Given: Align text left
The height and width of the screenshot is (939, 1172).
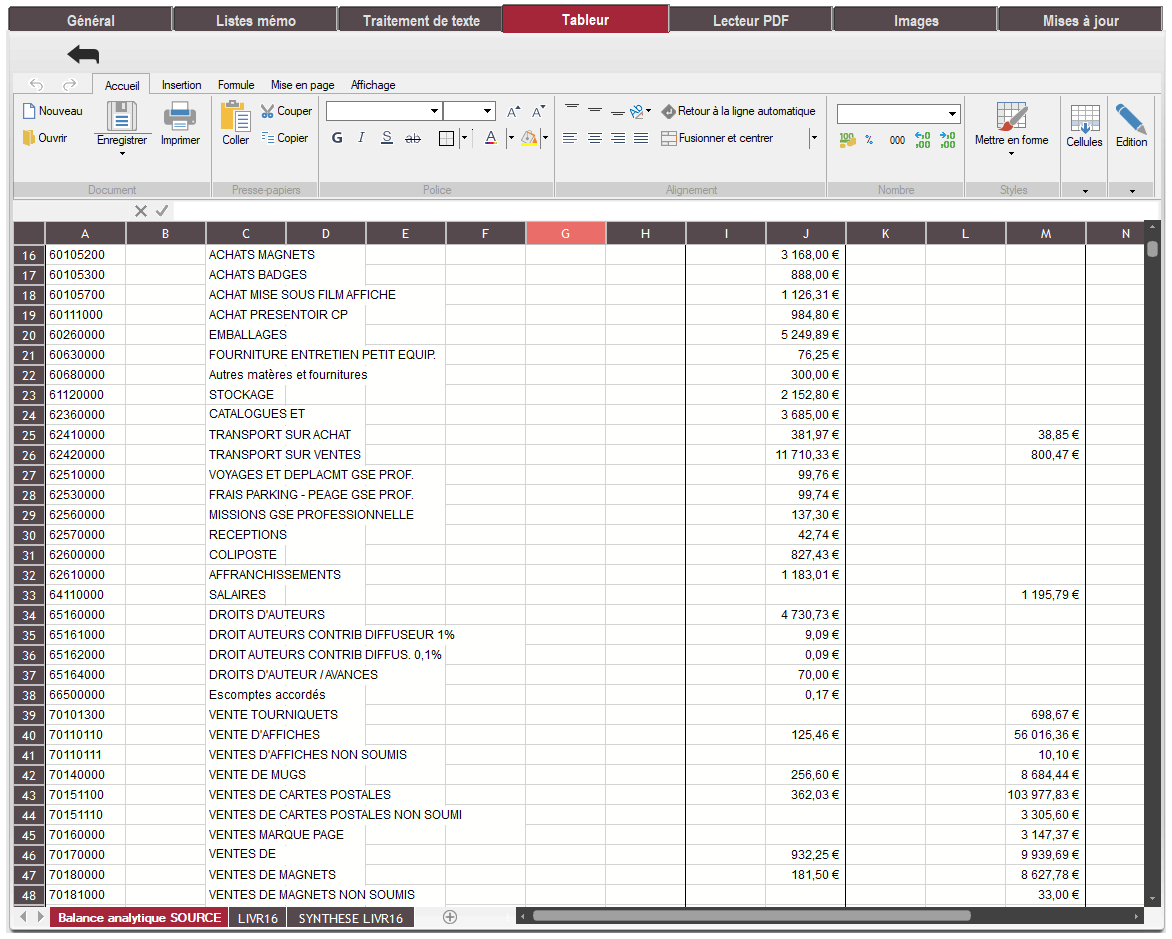Looking at the screenshot, I should (570, 138).
